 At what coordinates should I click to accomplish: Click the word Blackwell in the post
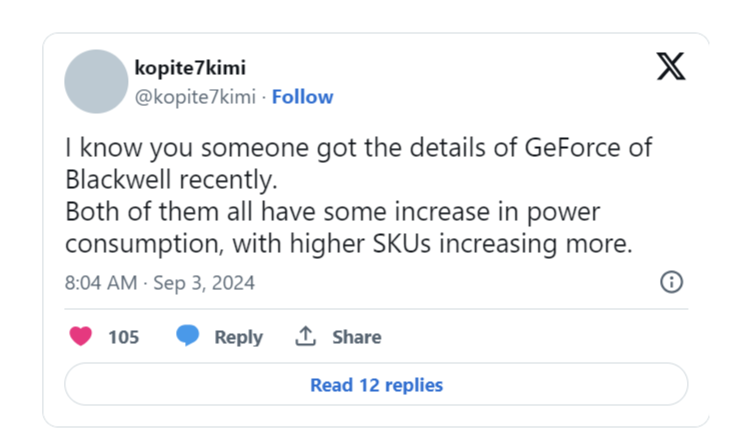[x=118, y=179]
